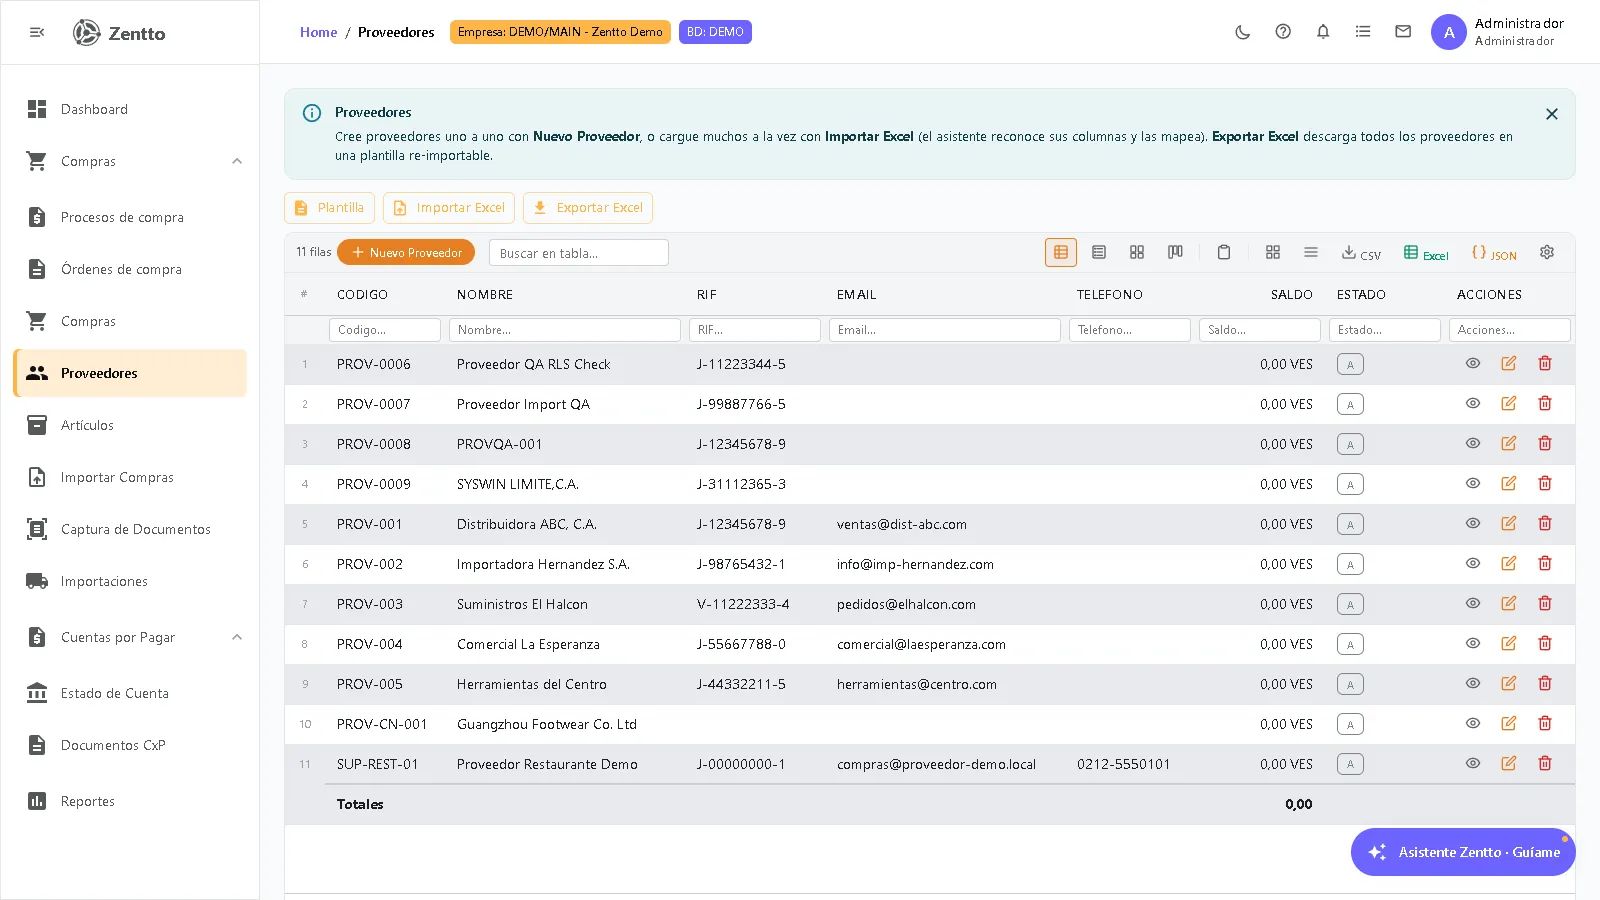Click the Empresa DEMO/MAIN badge
1600x900 pixels.
[560, 32]
